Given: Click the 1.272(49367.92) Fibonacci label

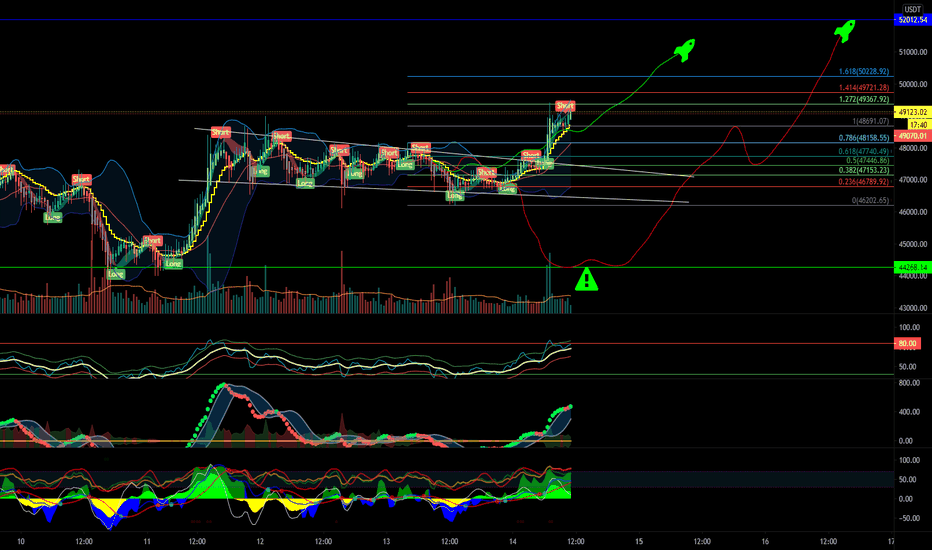Looking at the screenshot, I should coord(864,99).
